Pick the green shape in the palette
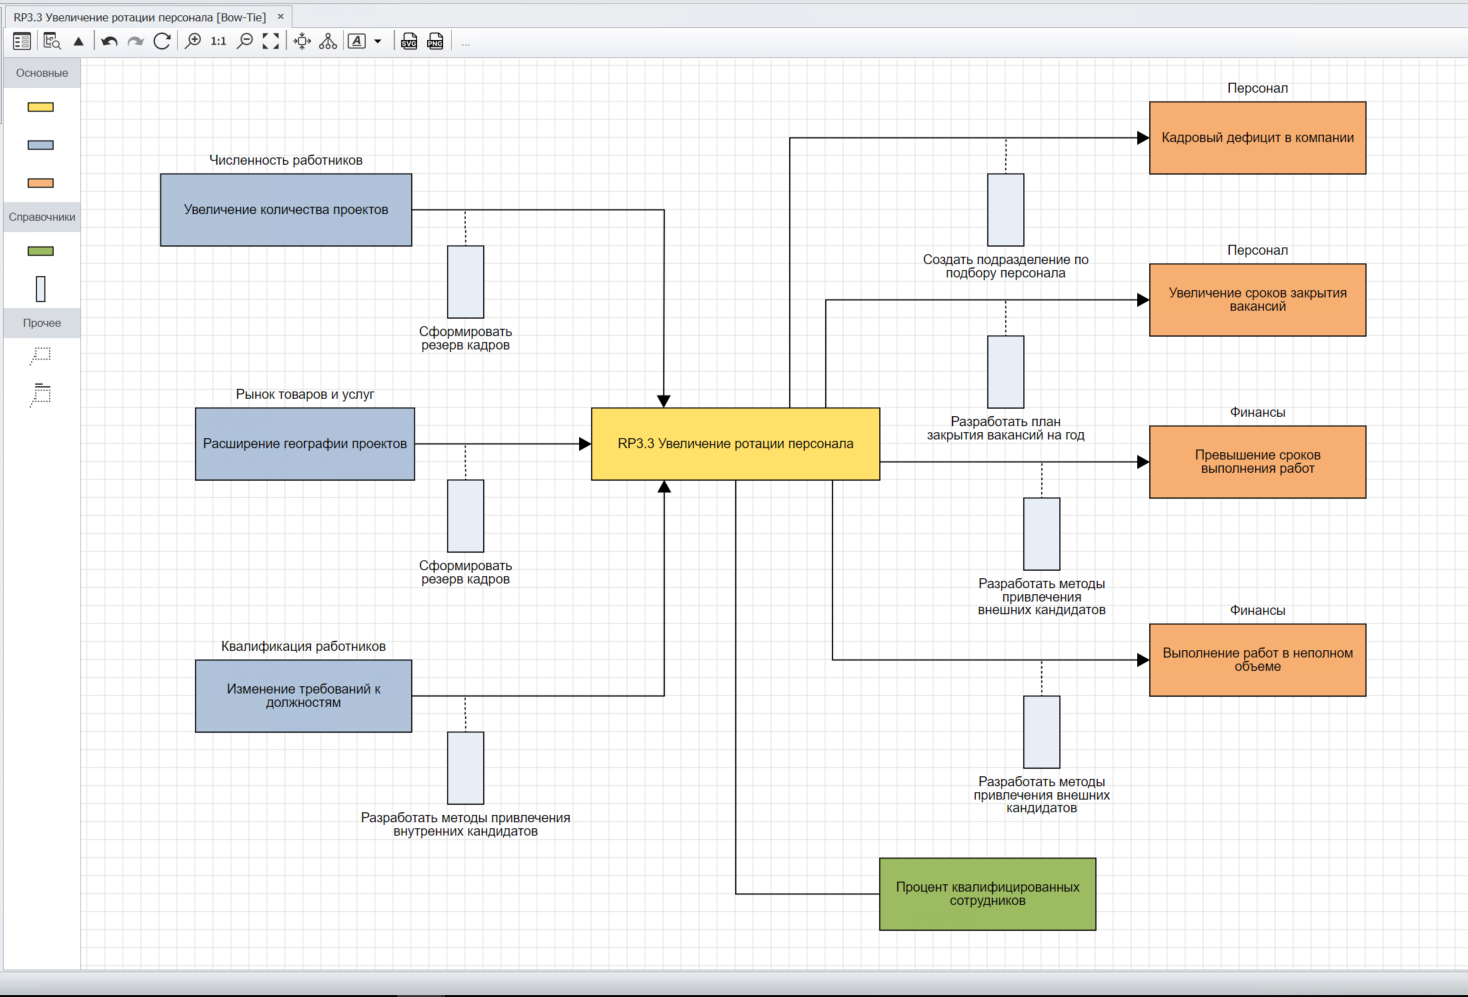 click(x=41, y=251)
